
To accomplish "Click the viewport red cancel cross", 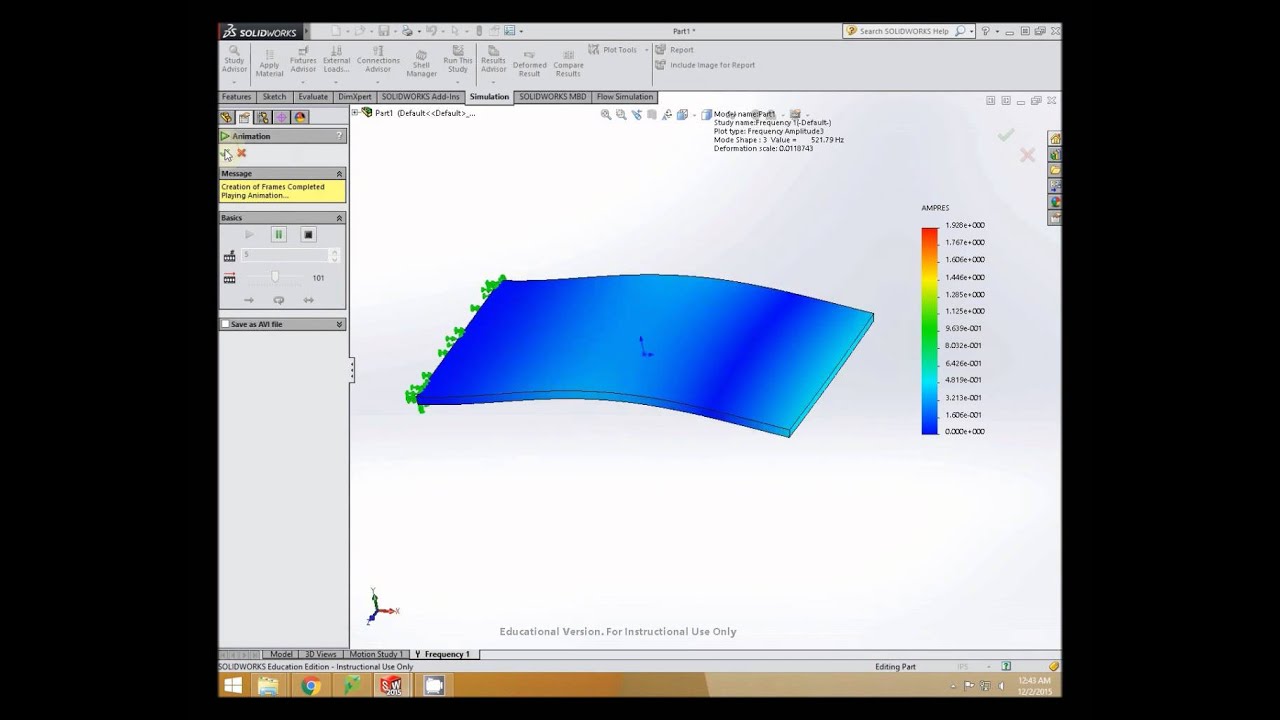I will point(1027,155).
